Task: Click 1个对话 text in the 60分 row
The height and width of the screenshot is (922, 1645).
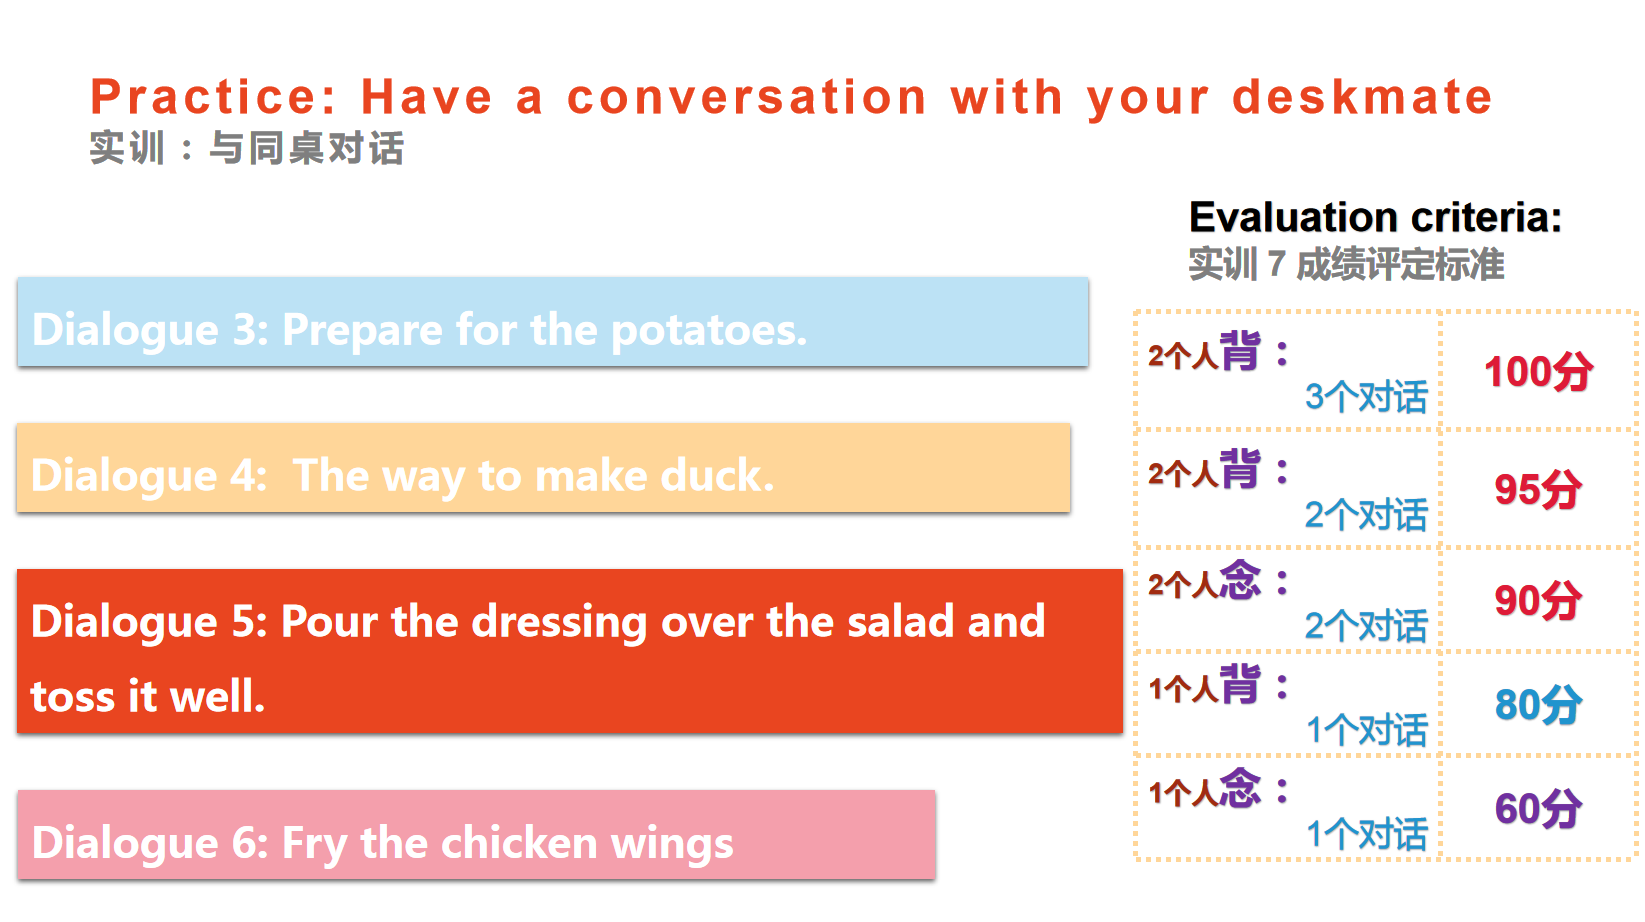Action: pos(1366,833)
